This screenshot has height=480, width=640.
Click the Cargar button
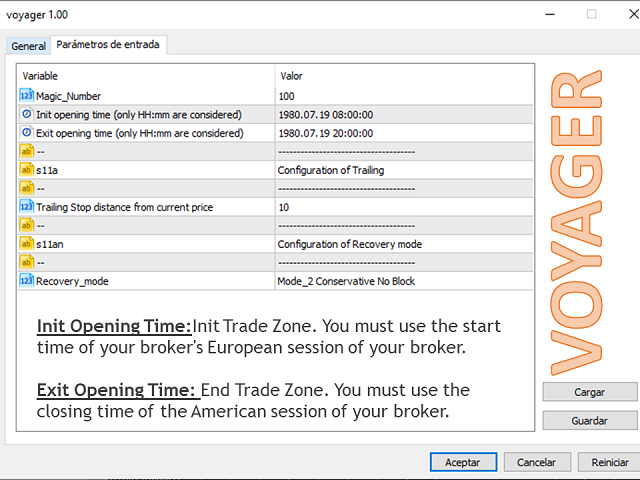tap(589, 392)
